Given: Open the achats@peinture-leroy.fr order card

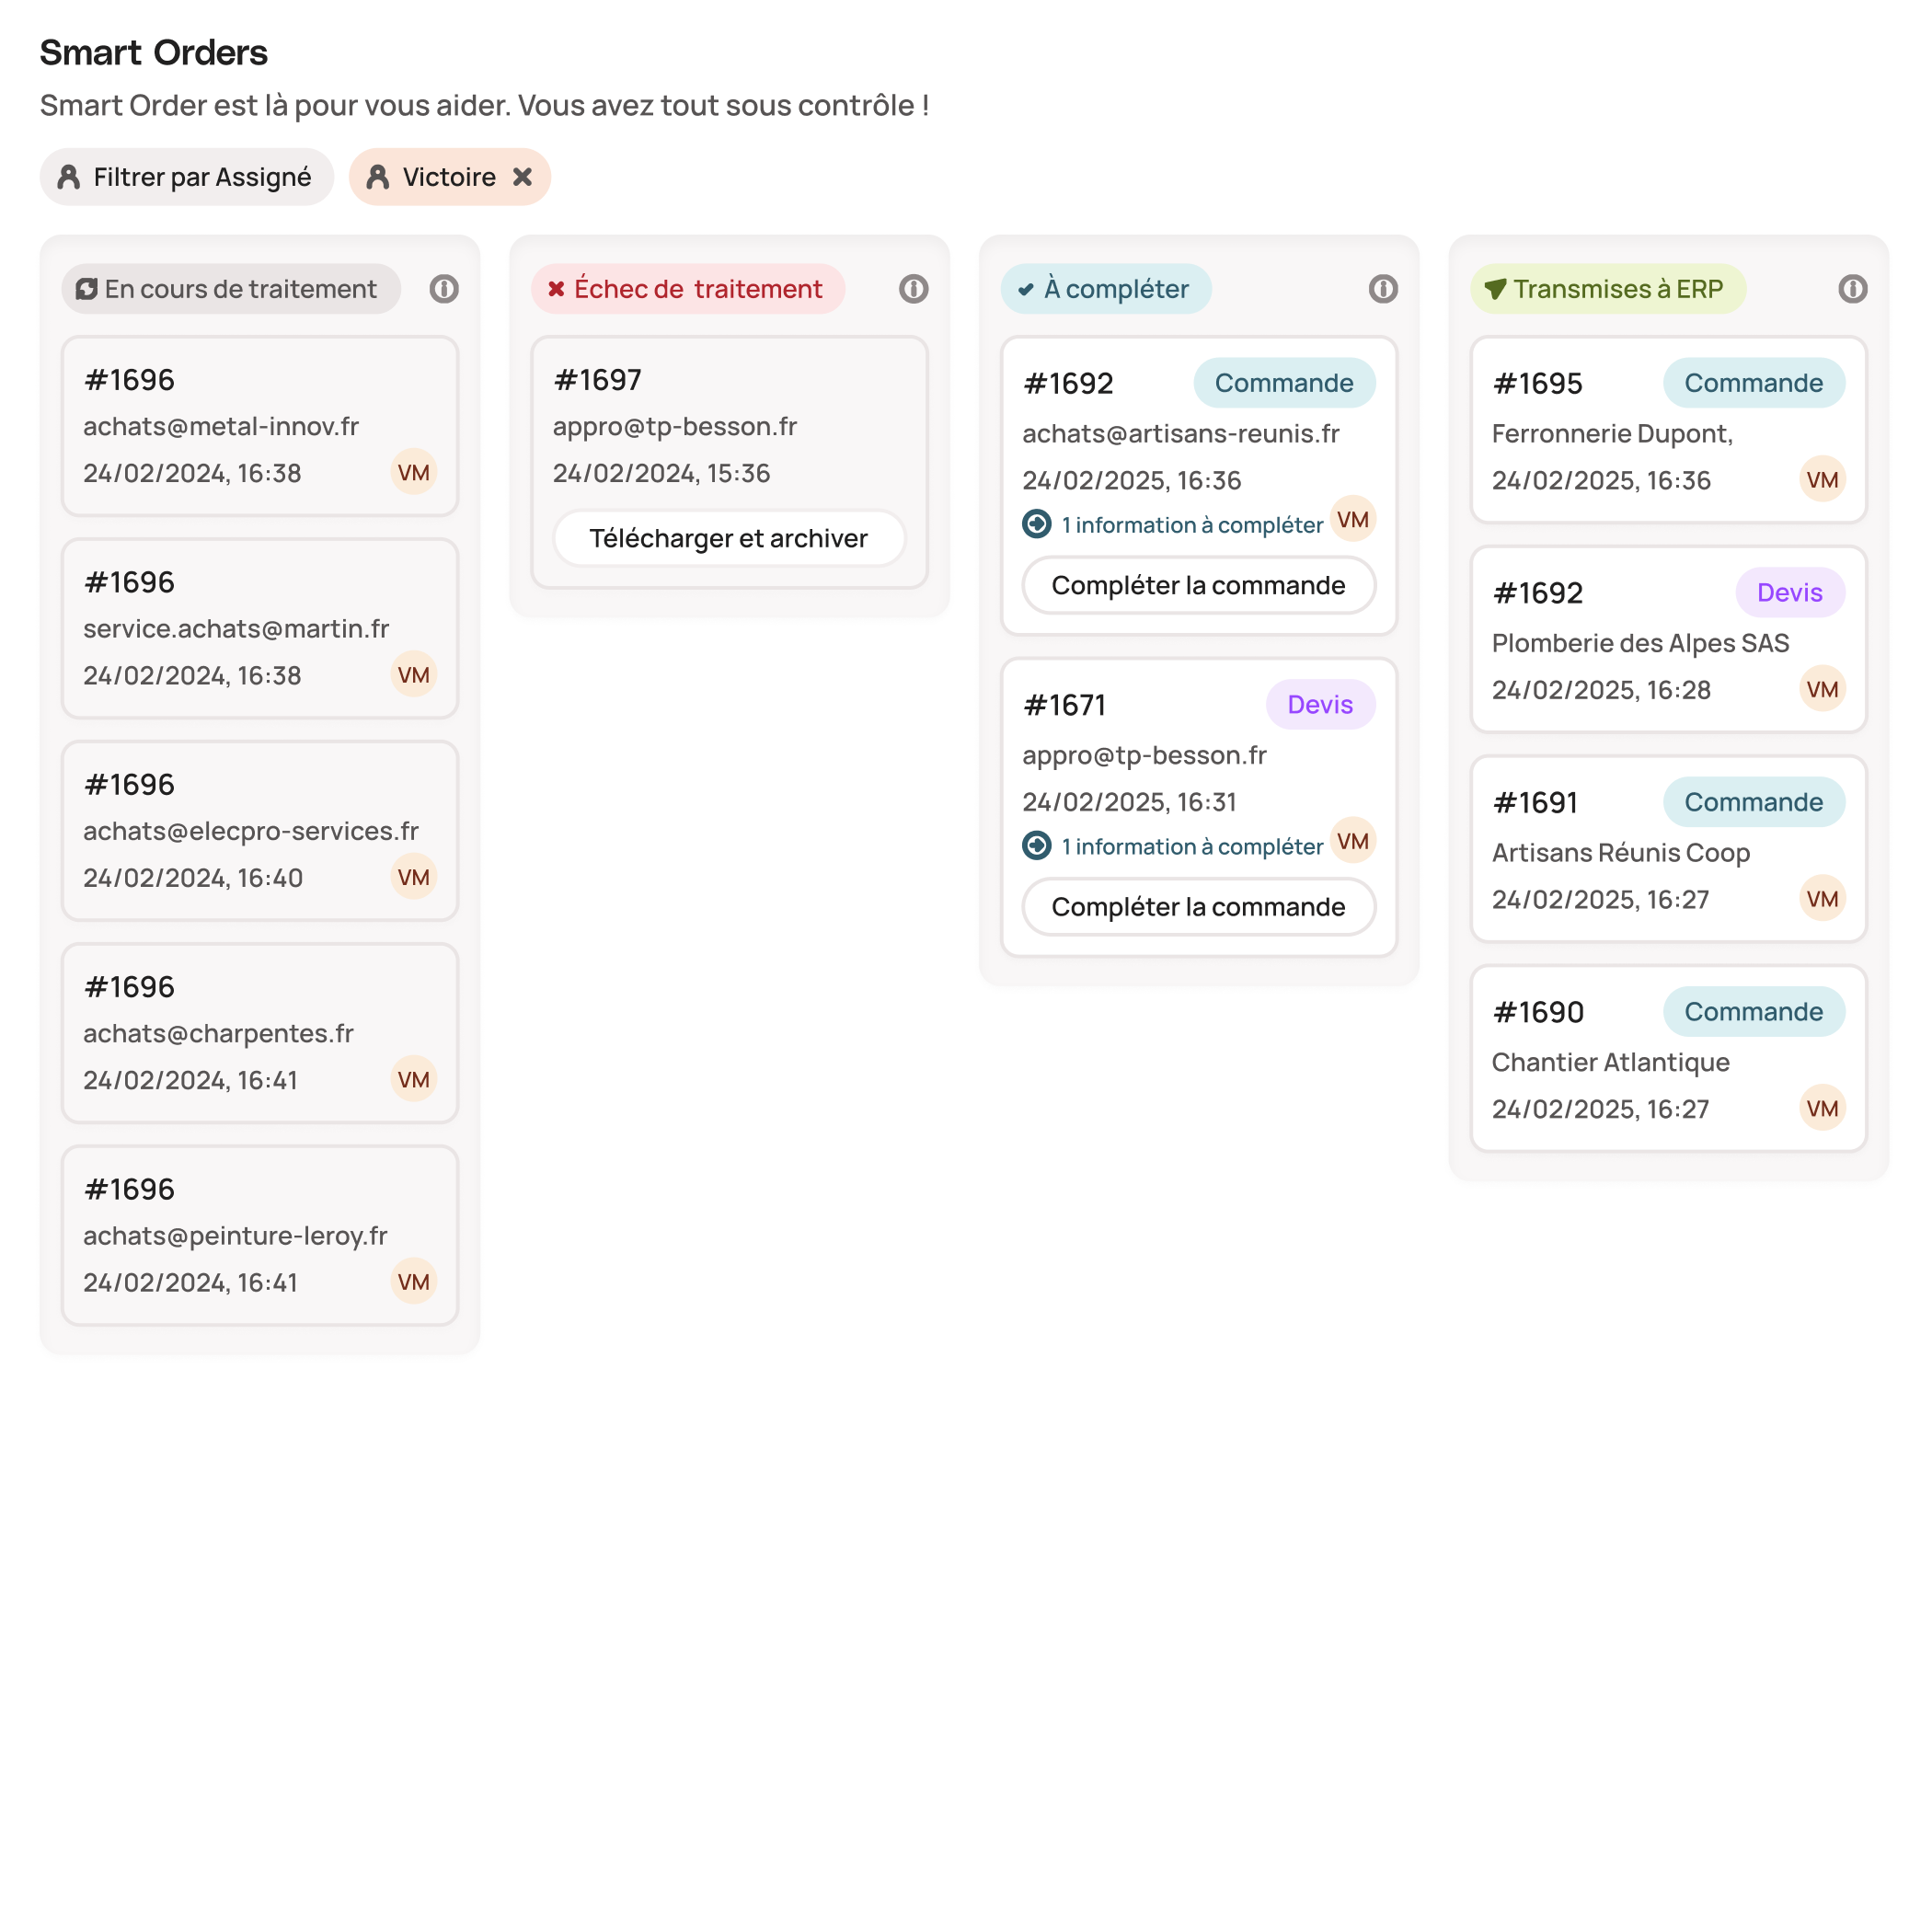Looking at the screenshot, I should [x=260, y=1236].
